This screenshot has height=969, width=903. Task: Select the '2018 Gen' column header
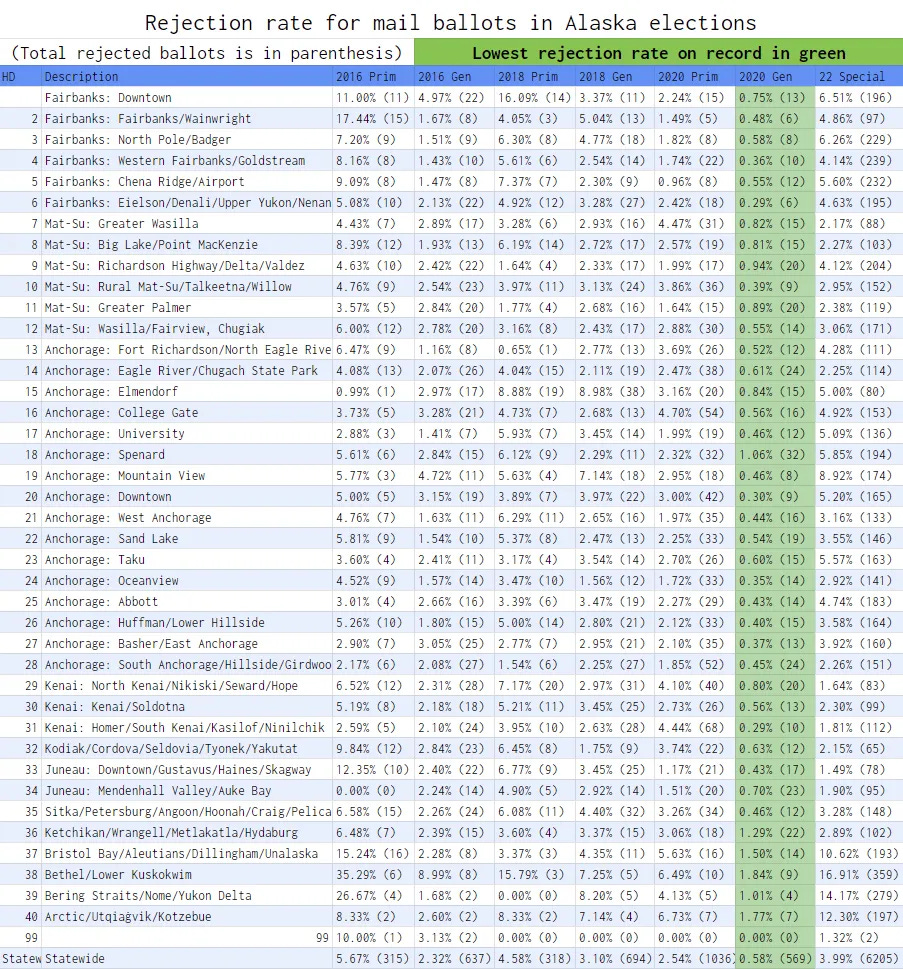pyautogui.click(x=614, y=77)
